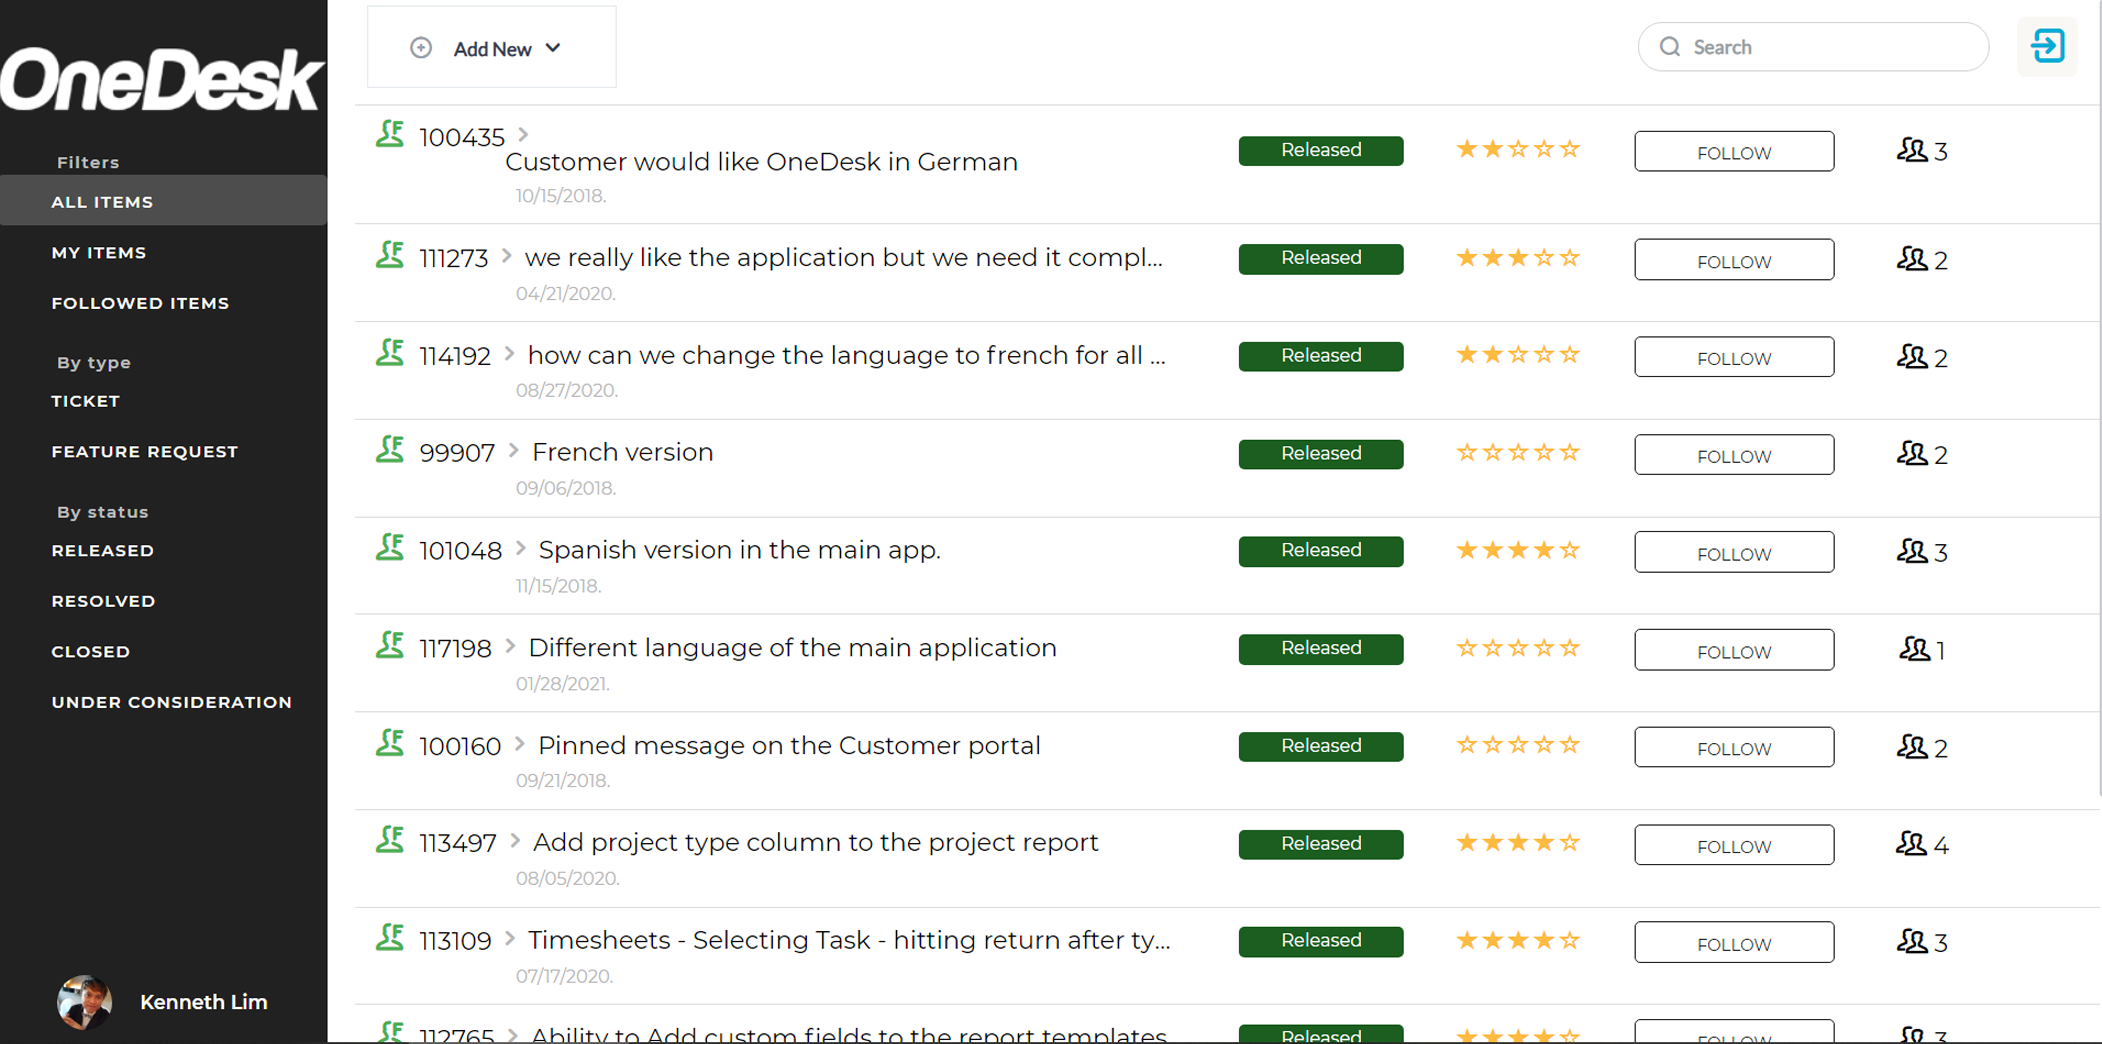Click feature request icon for item 114192
The image size is (2102, 1044).
pos(390,352)
